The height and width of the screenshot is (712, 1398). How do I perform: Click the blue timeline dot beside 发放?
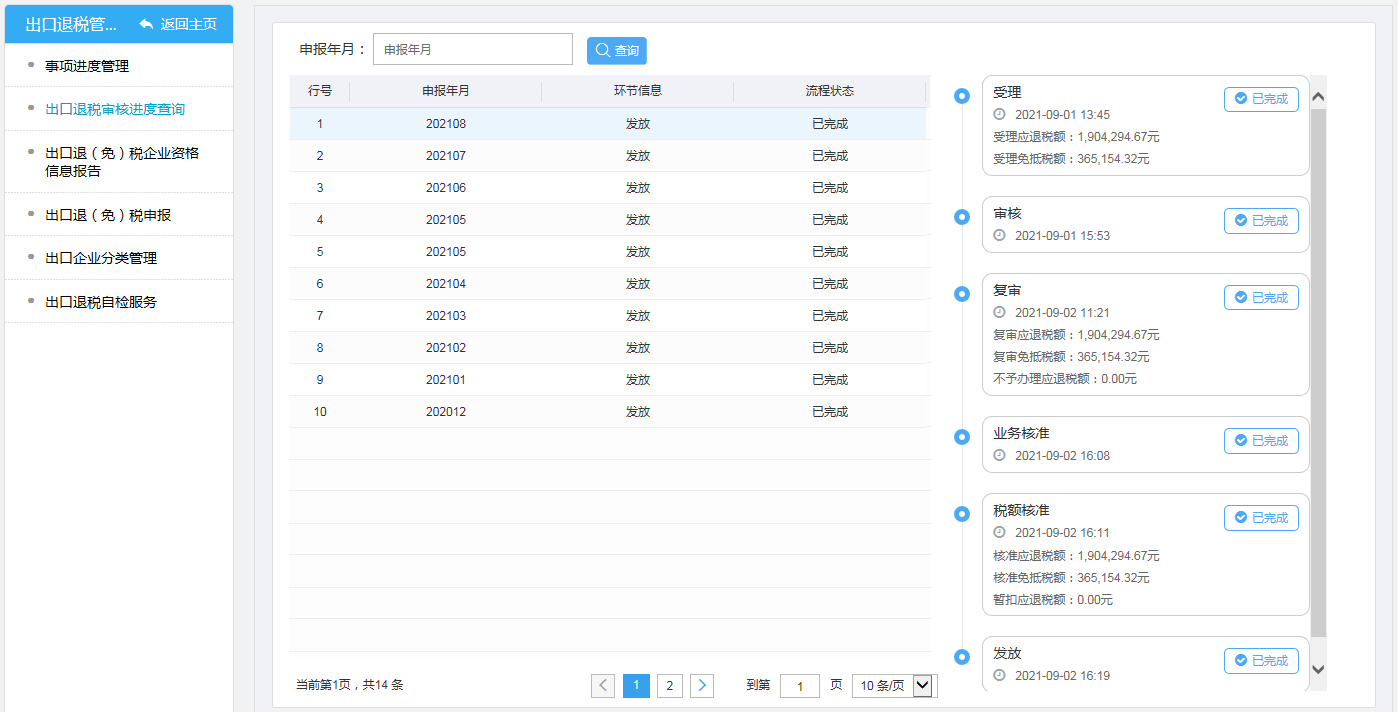click(x=961, y=658)
